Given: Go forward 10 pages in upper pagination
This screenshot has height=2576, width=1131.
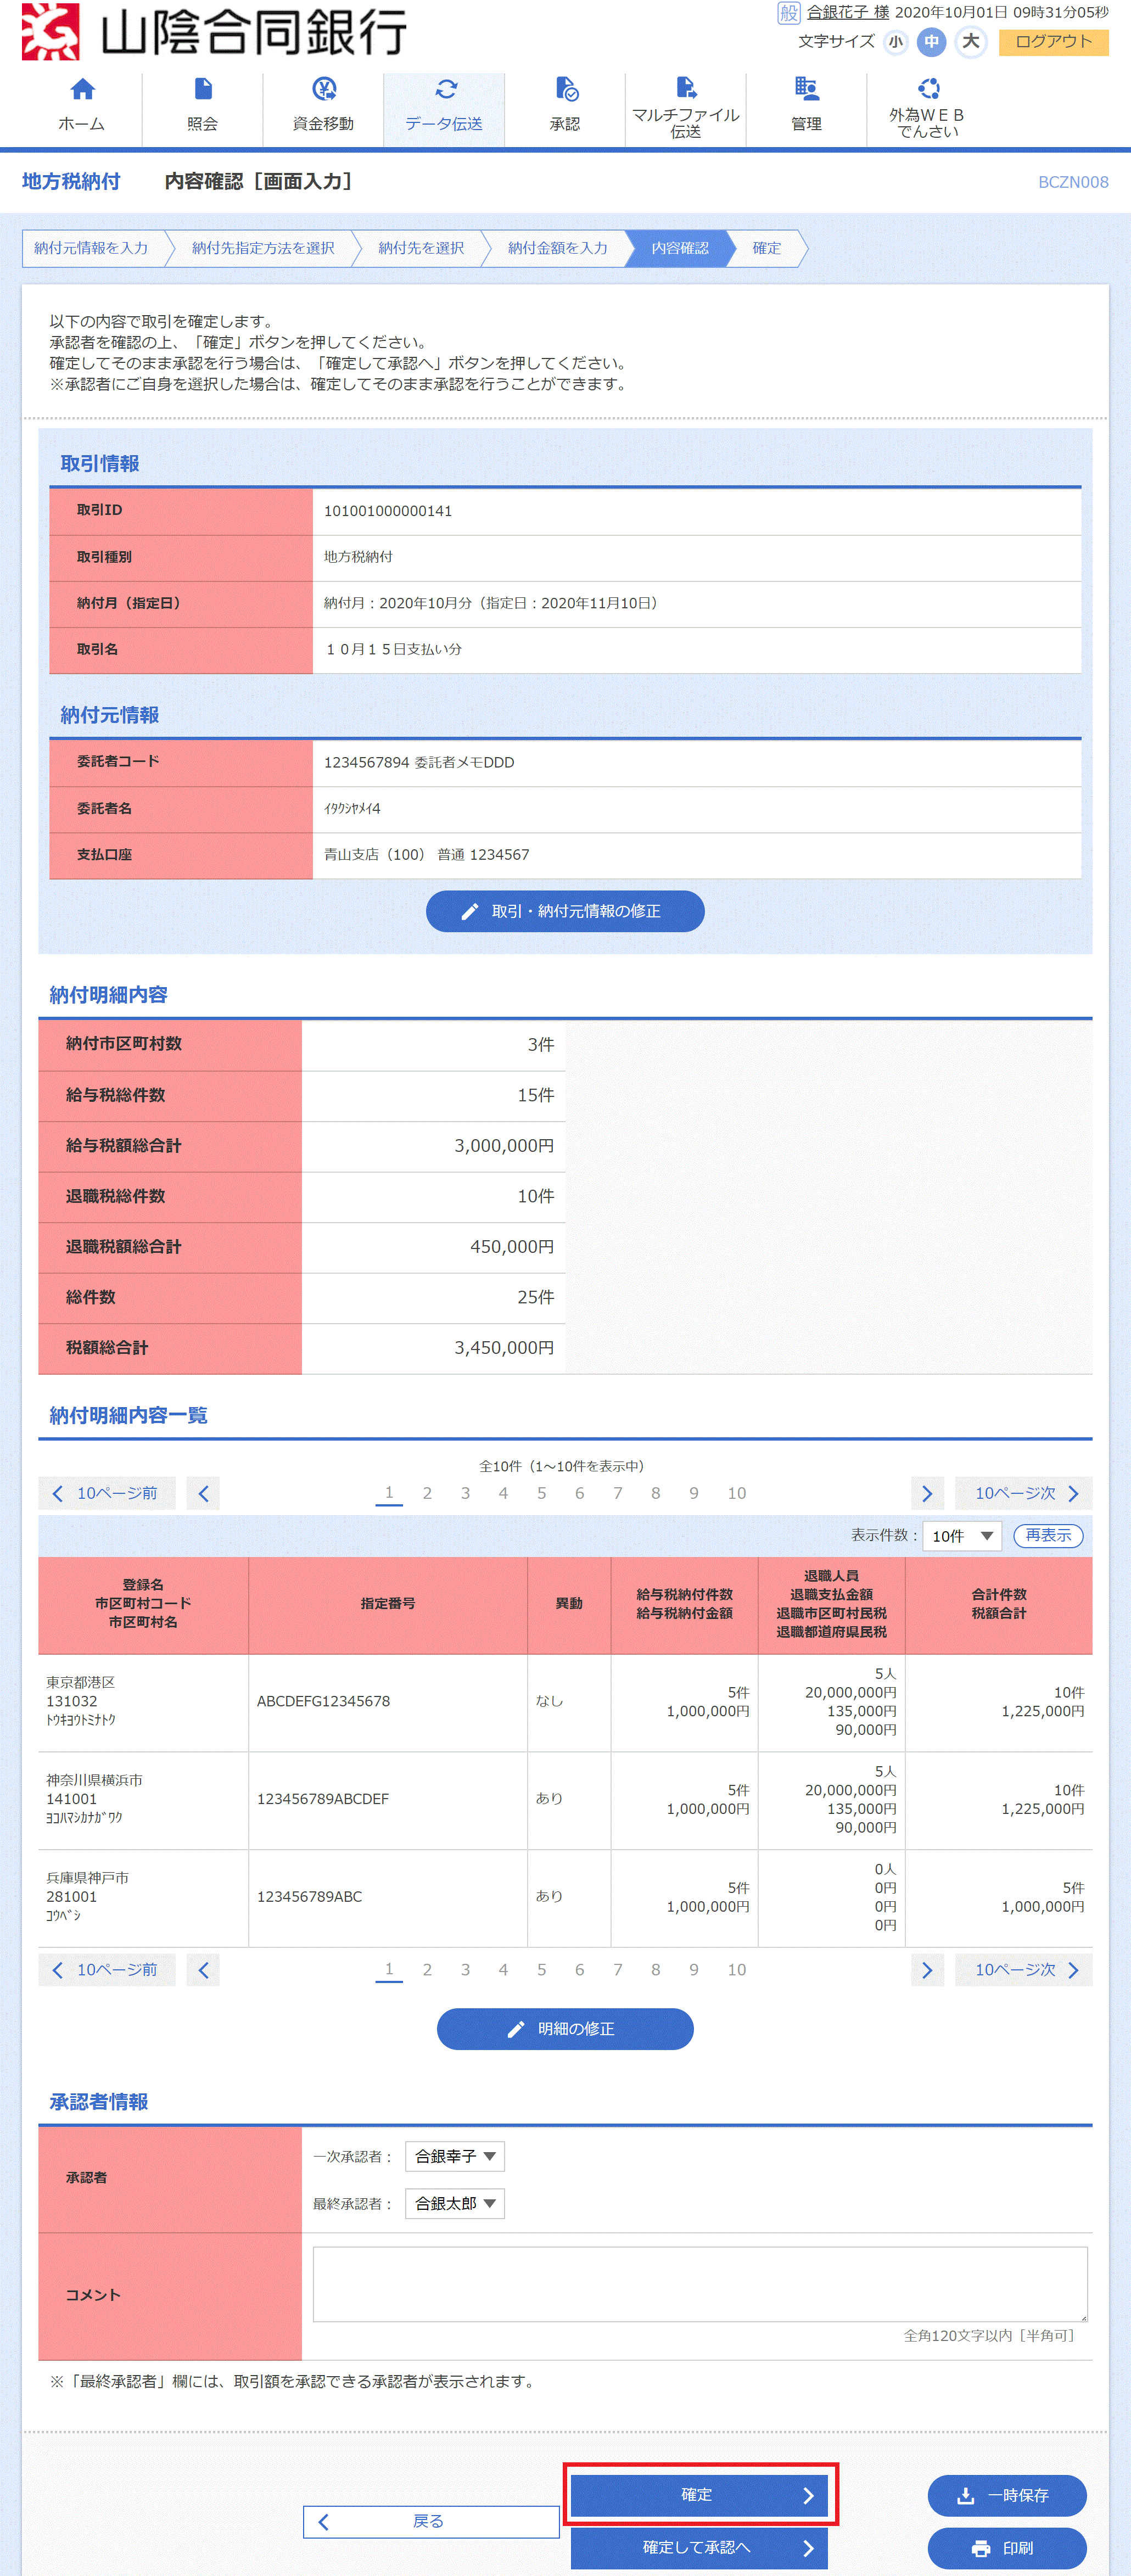Looking at the screenshot, I should pos(1023,1493).
